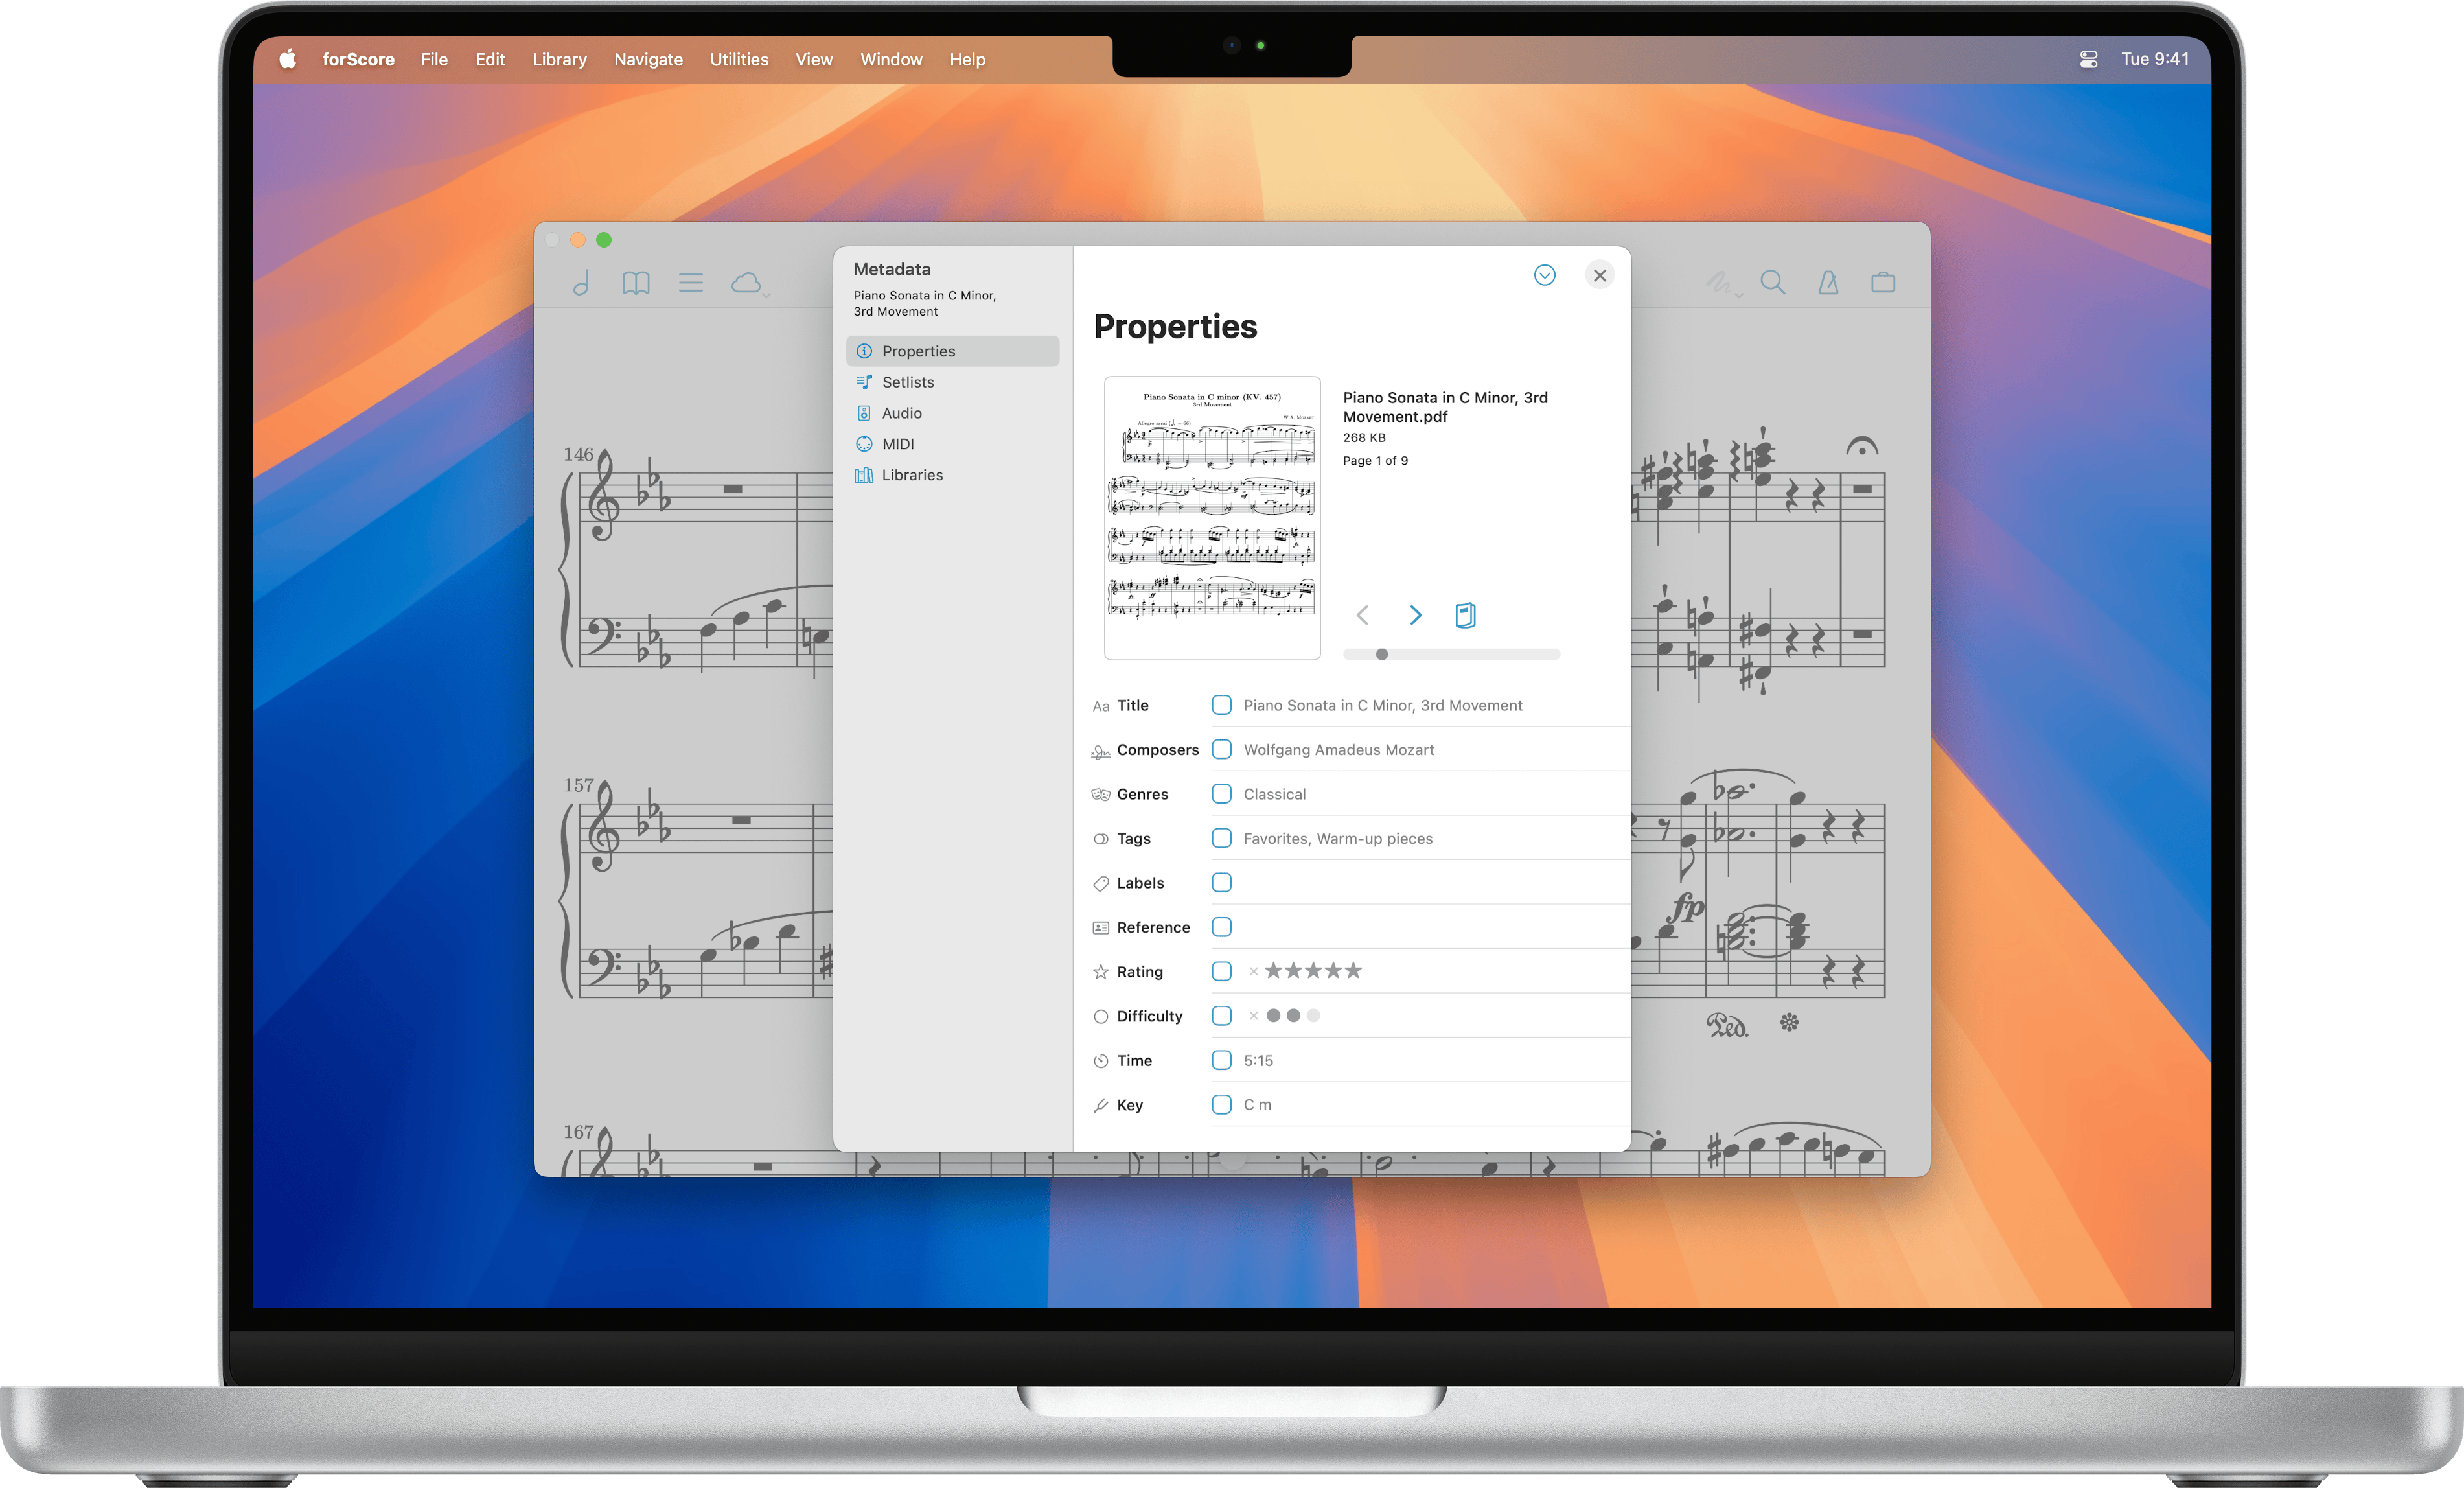This screenshot has width=2464, height=1488.
Task: Toggle the Difficulty checkbox
Action: coord(1221,1016)
